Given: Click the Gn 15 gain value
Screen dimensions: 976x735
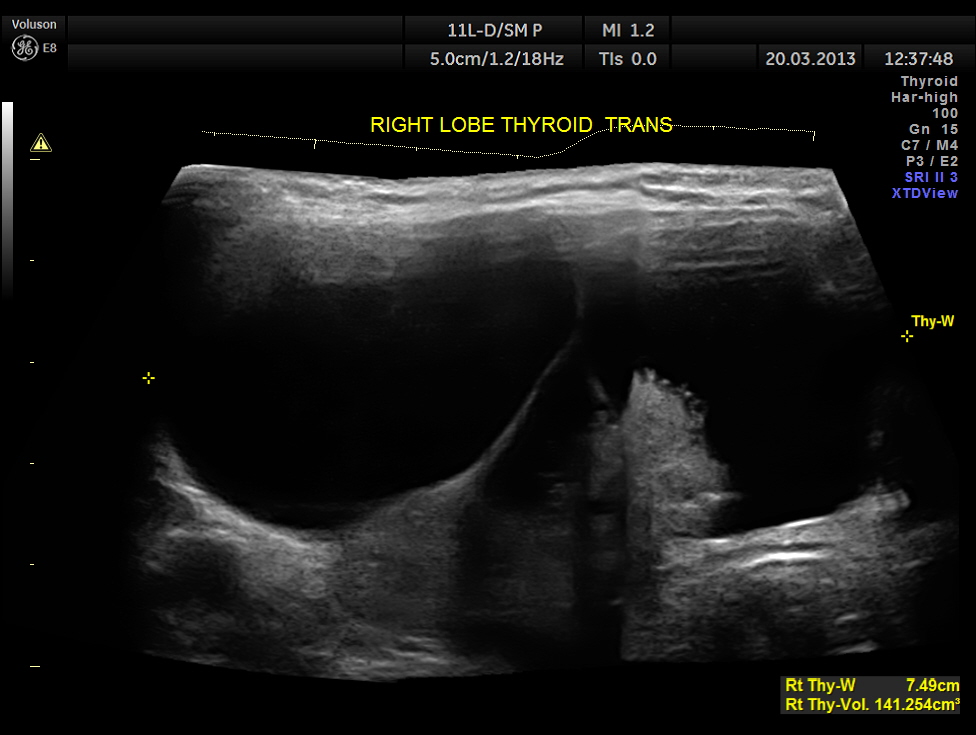Looking at the screenshot, I should (933, 129).
